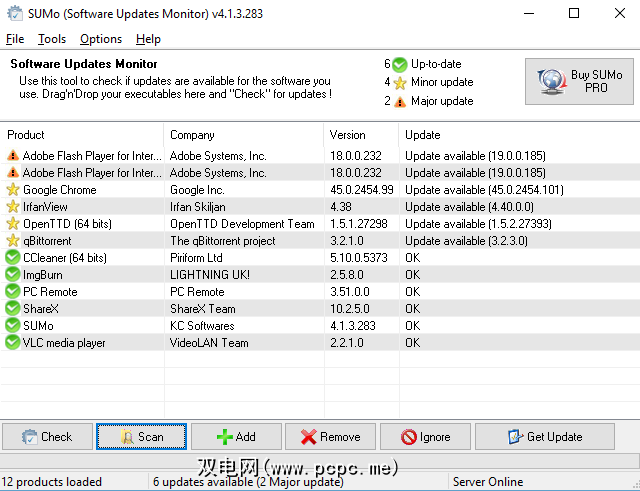Screen dimensions: 640x491
Task: Click company cell 'LIGHTNING UK!'
Action: pos(210,275)
